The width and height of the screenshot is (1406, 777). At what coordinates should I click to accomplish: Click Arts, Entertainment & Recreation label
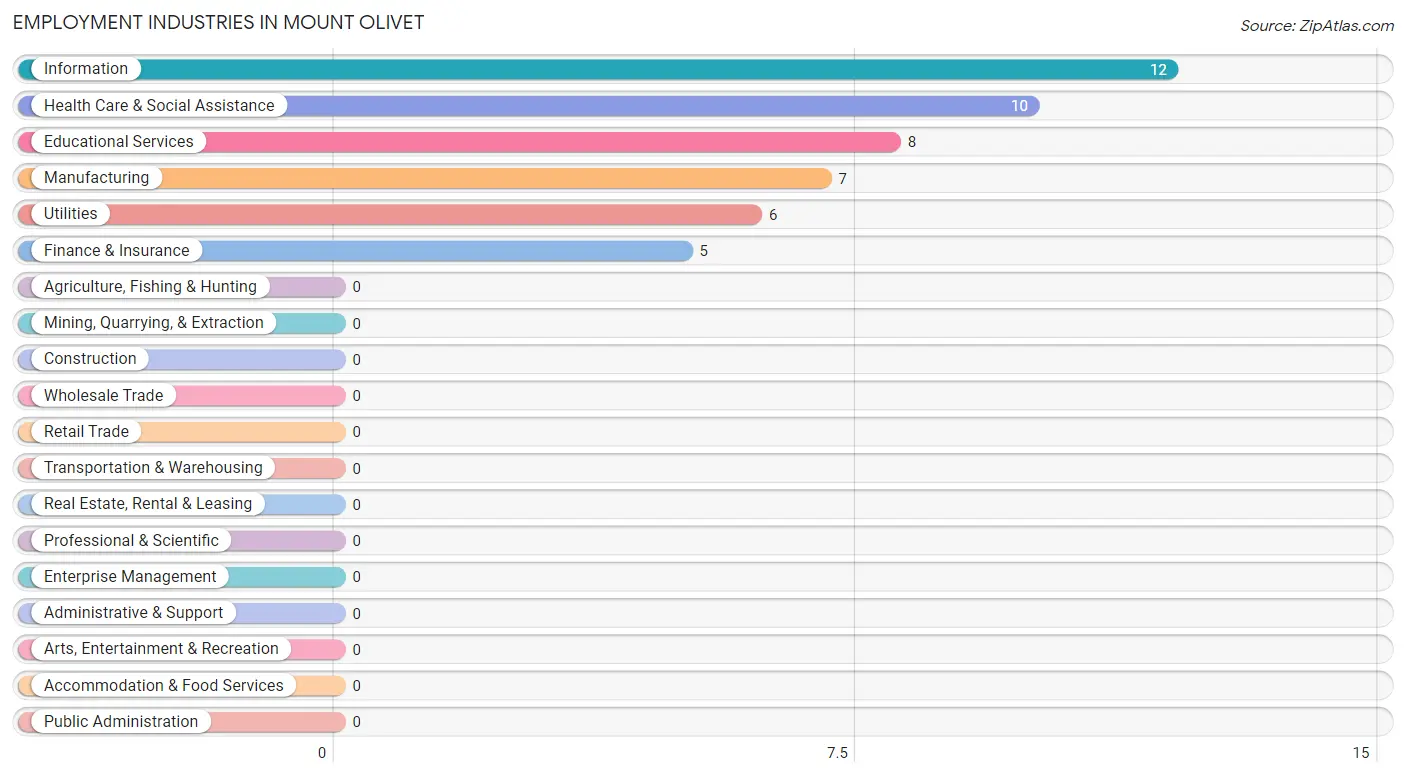(x=161, y=649)
